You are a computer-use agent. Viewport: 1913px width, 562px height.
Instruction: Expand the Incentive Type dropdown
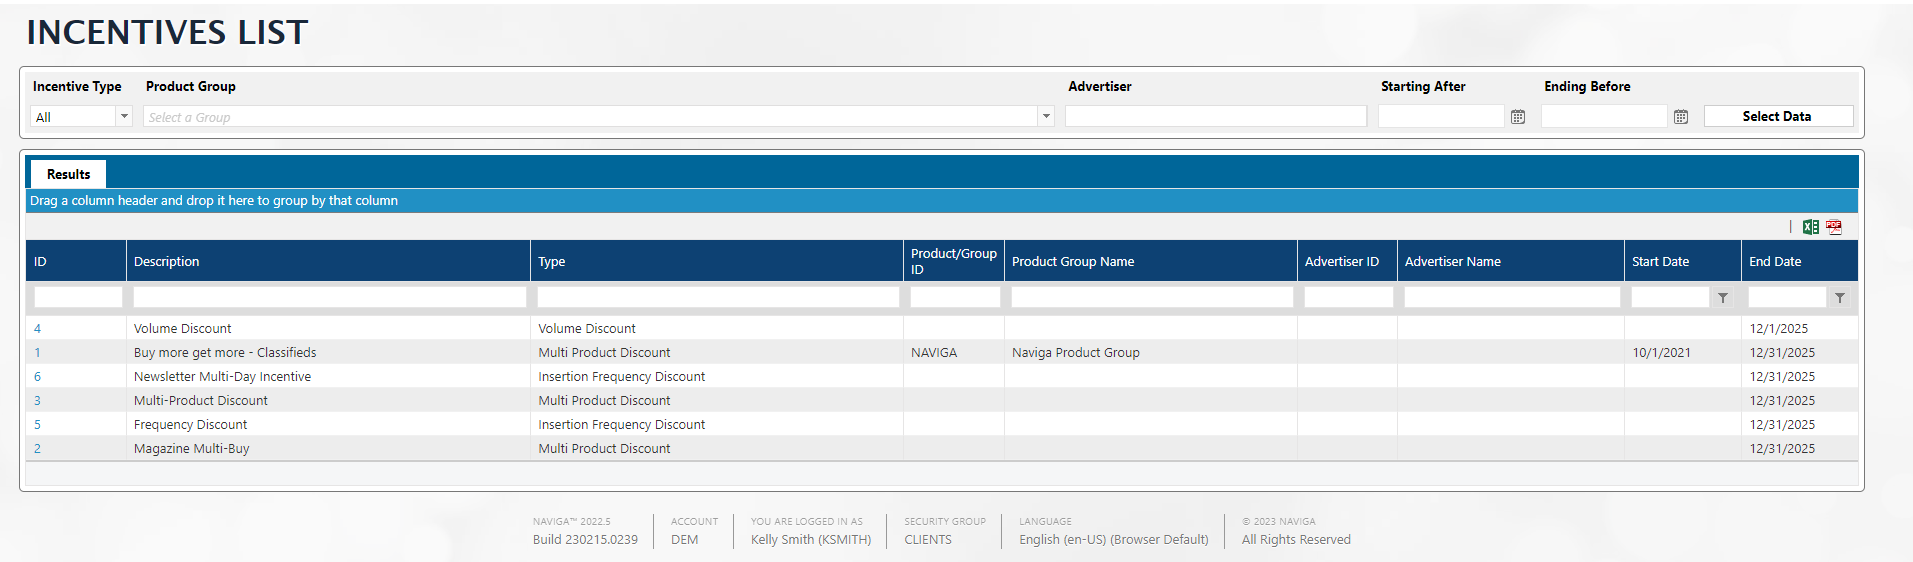tap(124, 117)
